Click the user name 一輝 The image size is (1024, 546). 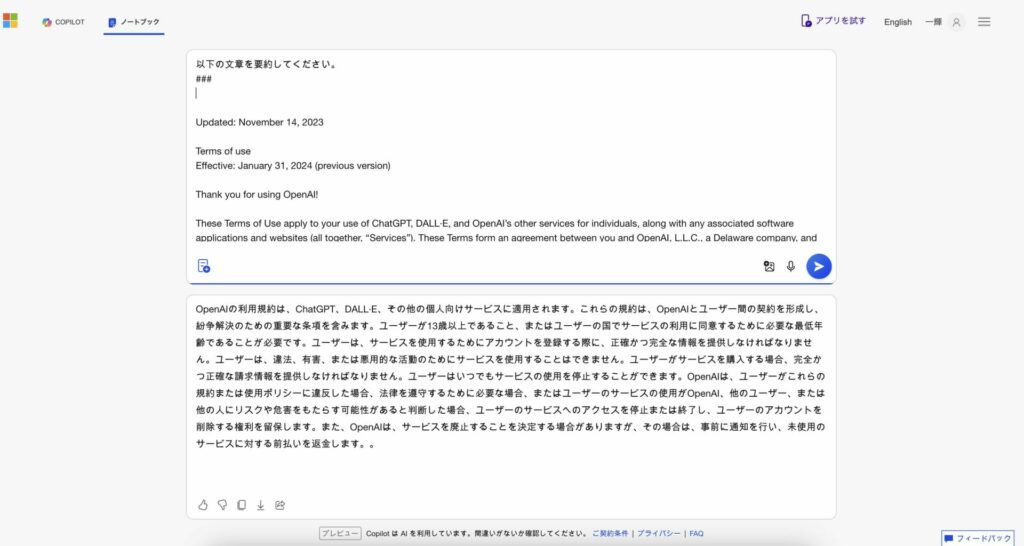933,22
